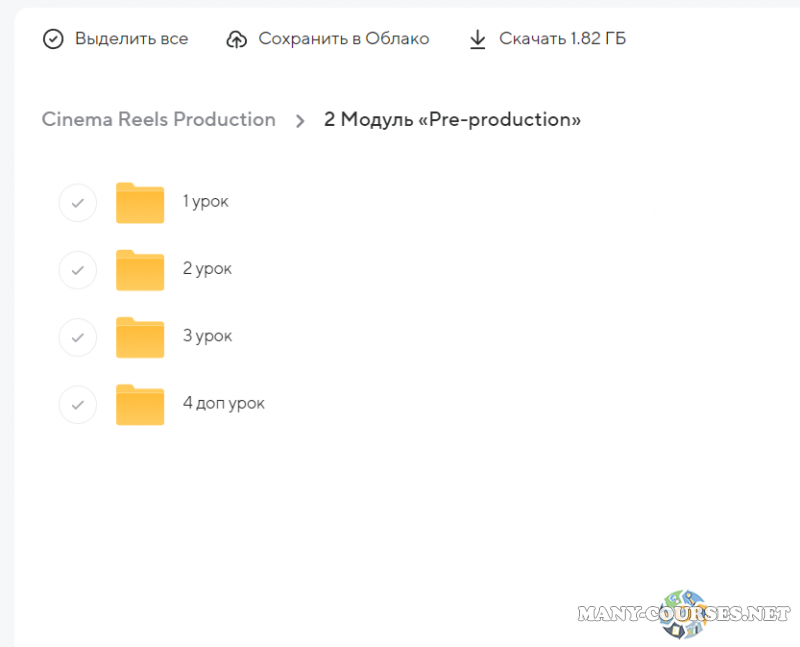Click the circled checkmark icon for Выделить все
Image resolution: width=800 pixels, height=647 pixels.
tap(53, 39)
